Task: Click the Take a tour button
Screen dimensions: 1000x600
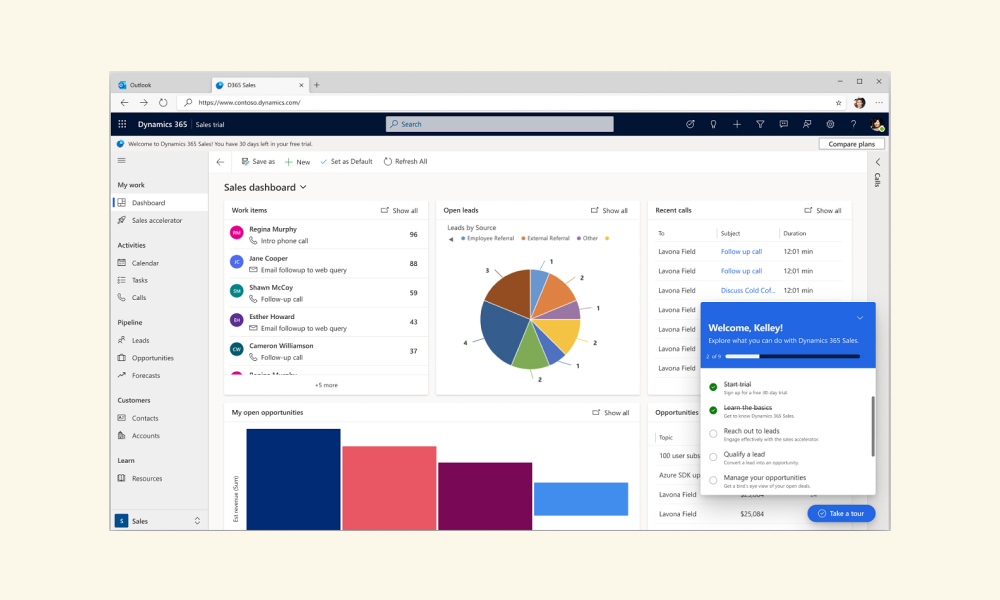Action: pyautogui.click(x=841, y=513)
